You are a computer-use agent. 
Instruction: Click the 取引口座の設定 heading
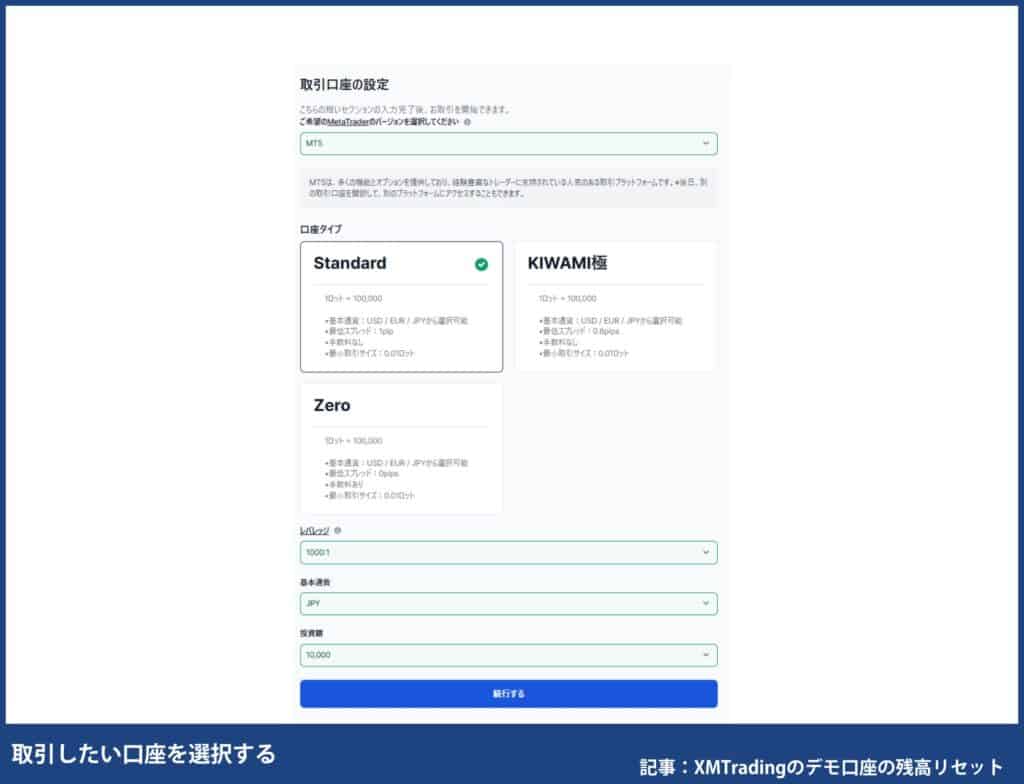[344, 85]
